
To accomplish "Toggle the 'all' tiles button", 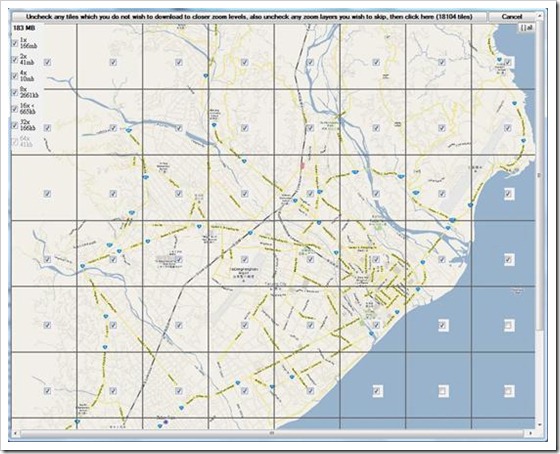I will tap(527, 28).
